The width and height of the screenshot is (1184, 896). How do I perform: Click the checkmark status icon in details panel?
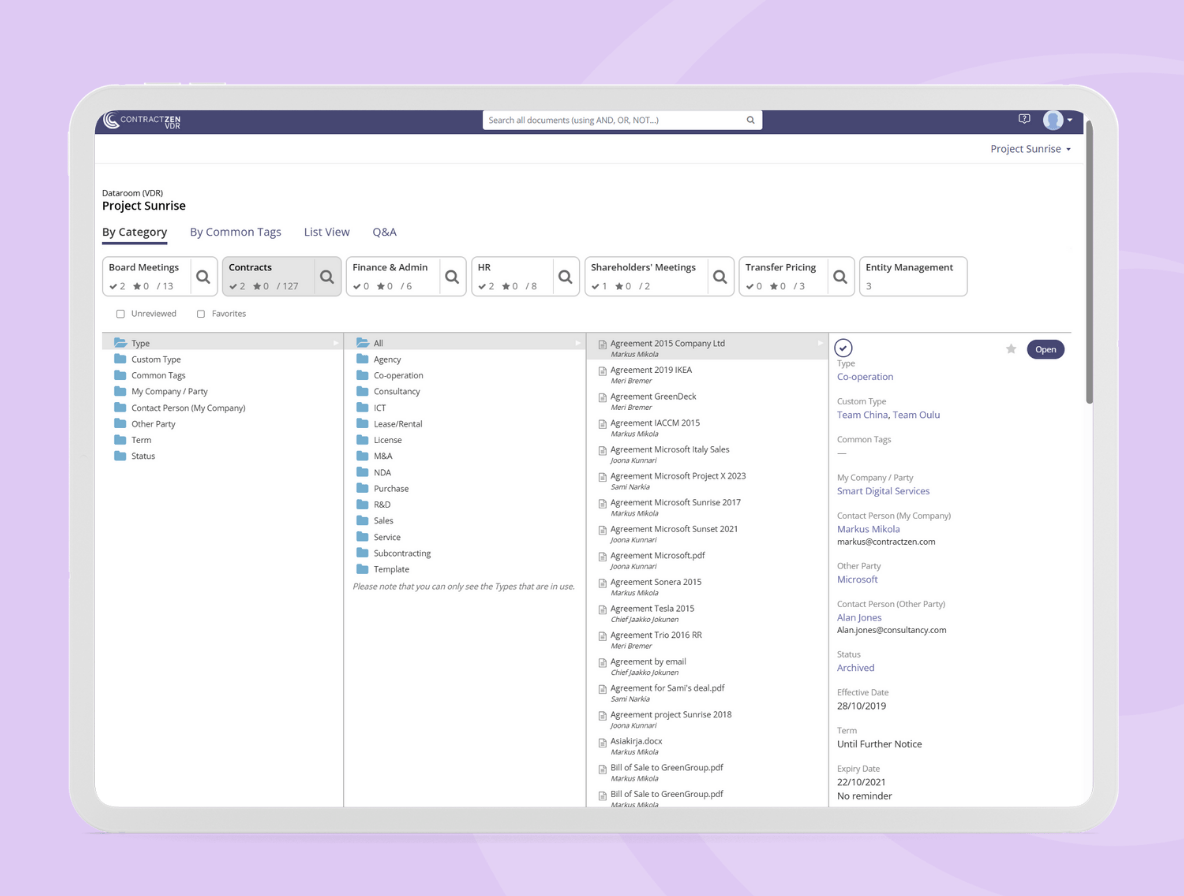843,347
